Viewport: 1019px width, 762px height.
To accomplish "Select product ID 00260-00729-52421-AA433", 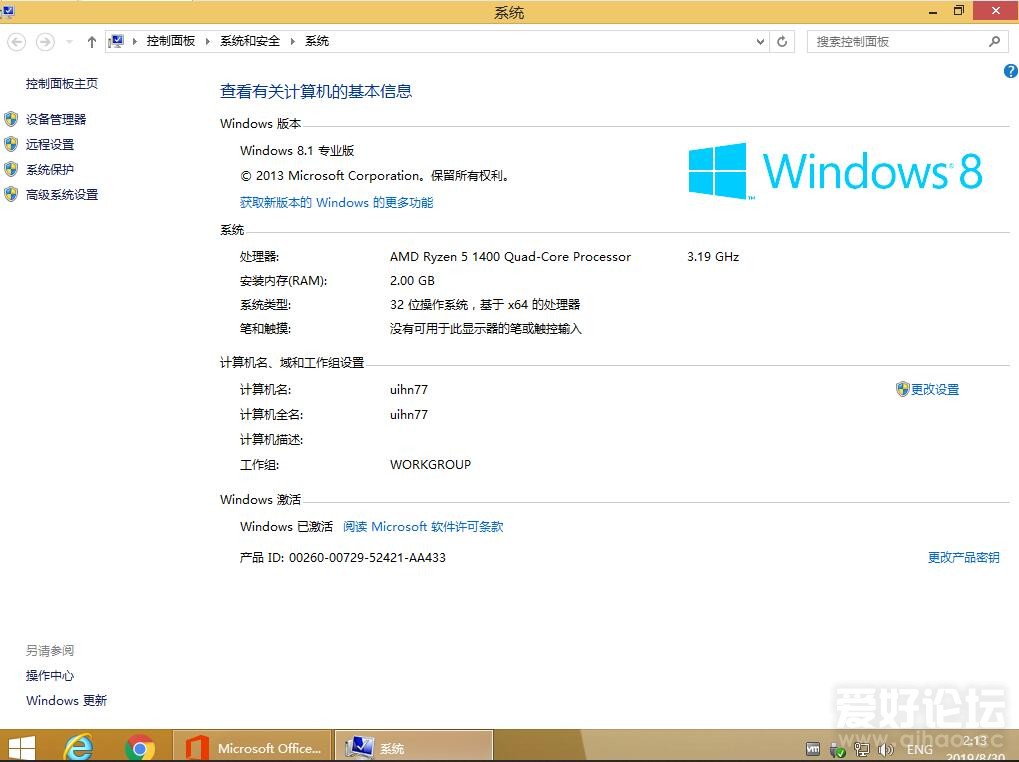I will [x=367, y=557].
